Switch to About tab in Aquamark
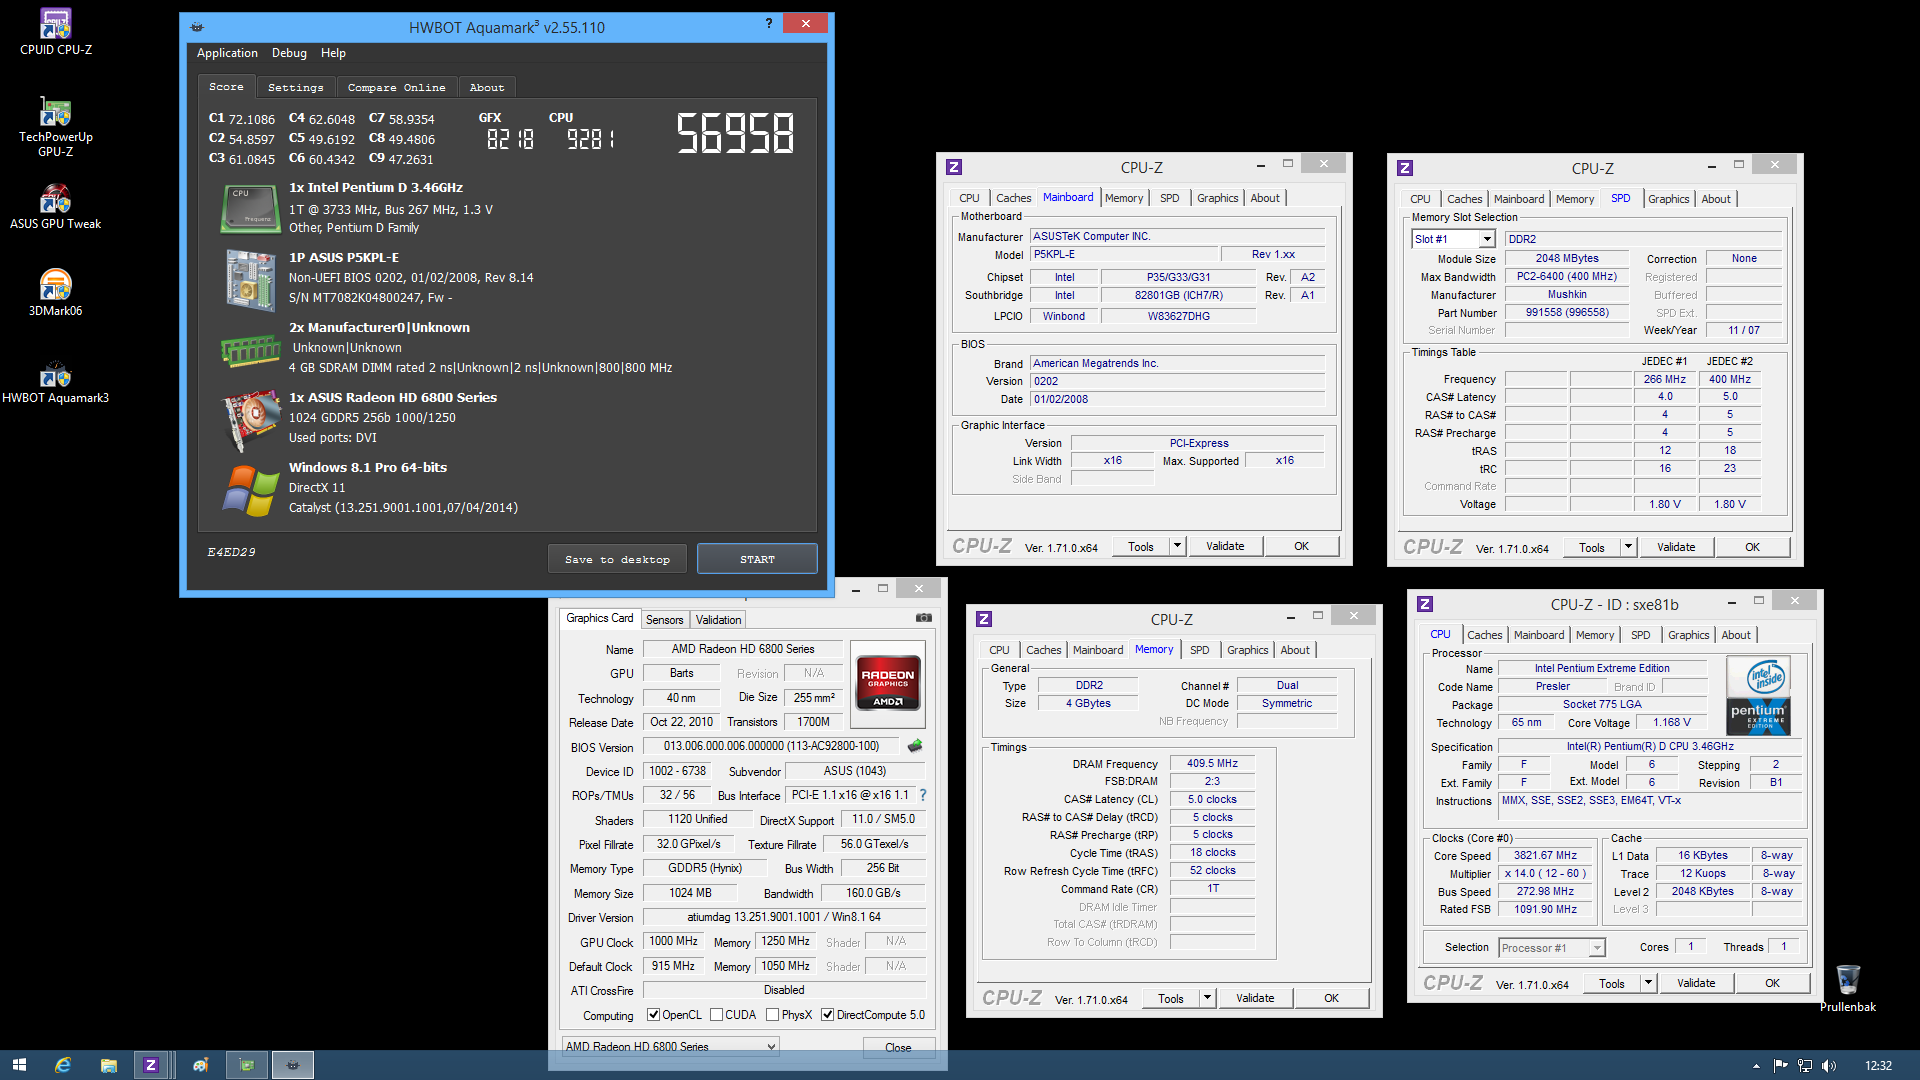1920x1080 pixels. tap(487, 87)
